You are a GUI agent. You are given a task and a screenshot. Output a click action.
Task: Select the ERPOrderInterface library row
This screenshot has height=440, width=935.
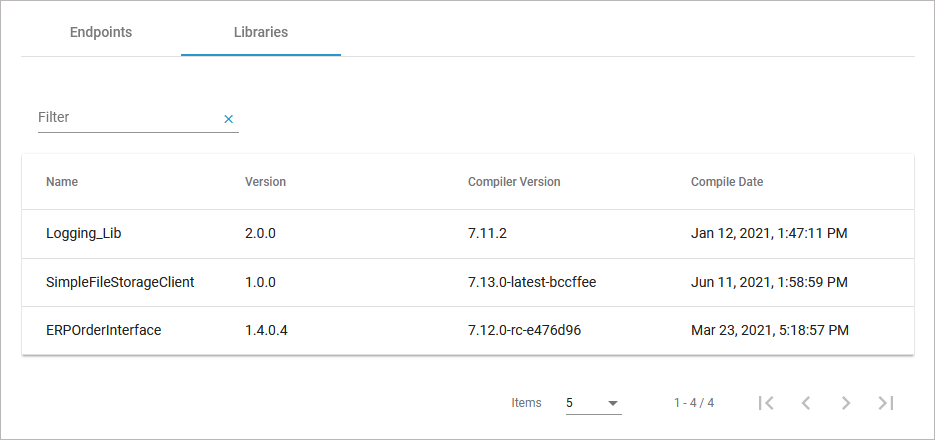(104, 330)
